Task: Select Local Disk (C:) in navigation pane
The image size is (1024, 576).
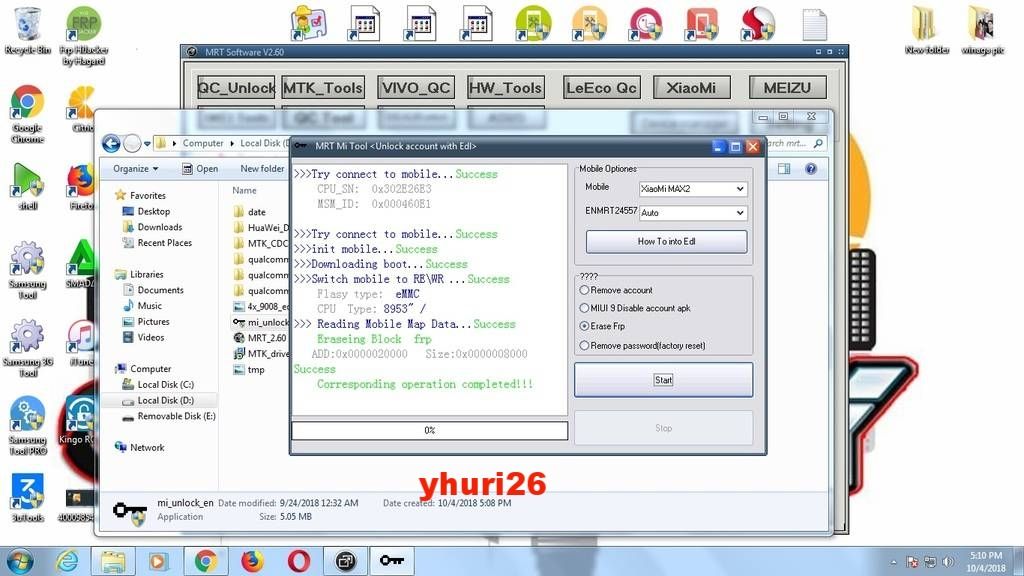Action: 165,384
